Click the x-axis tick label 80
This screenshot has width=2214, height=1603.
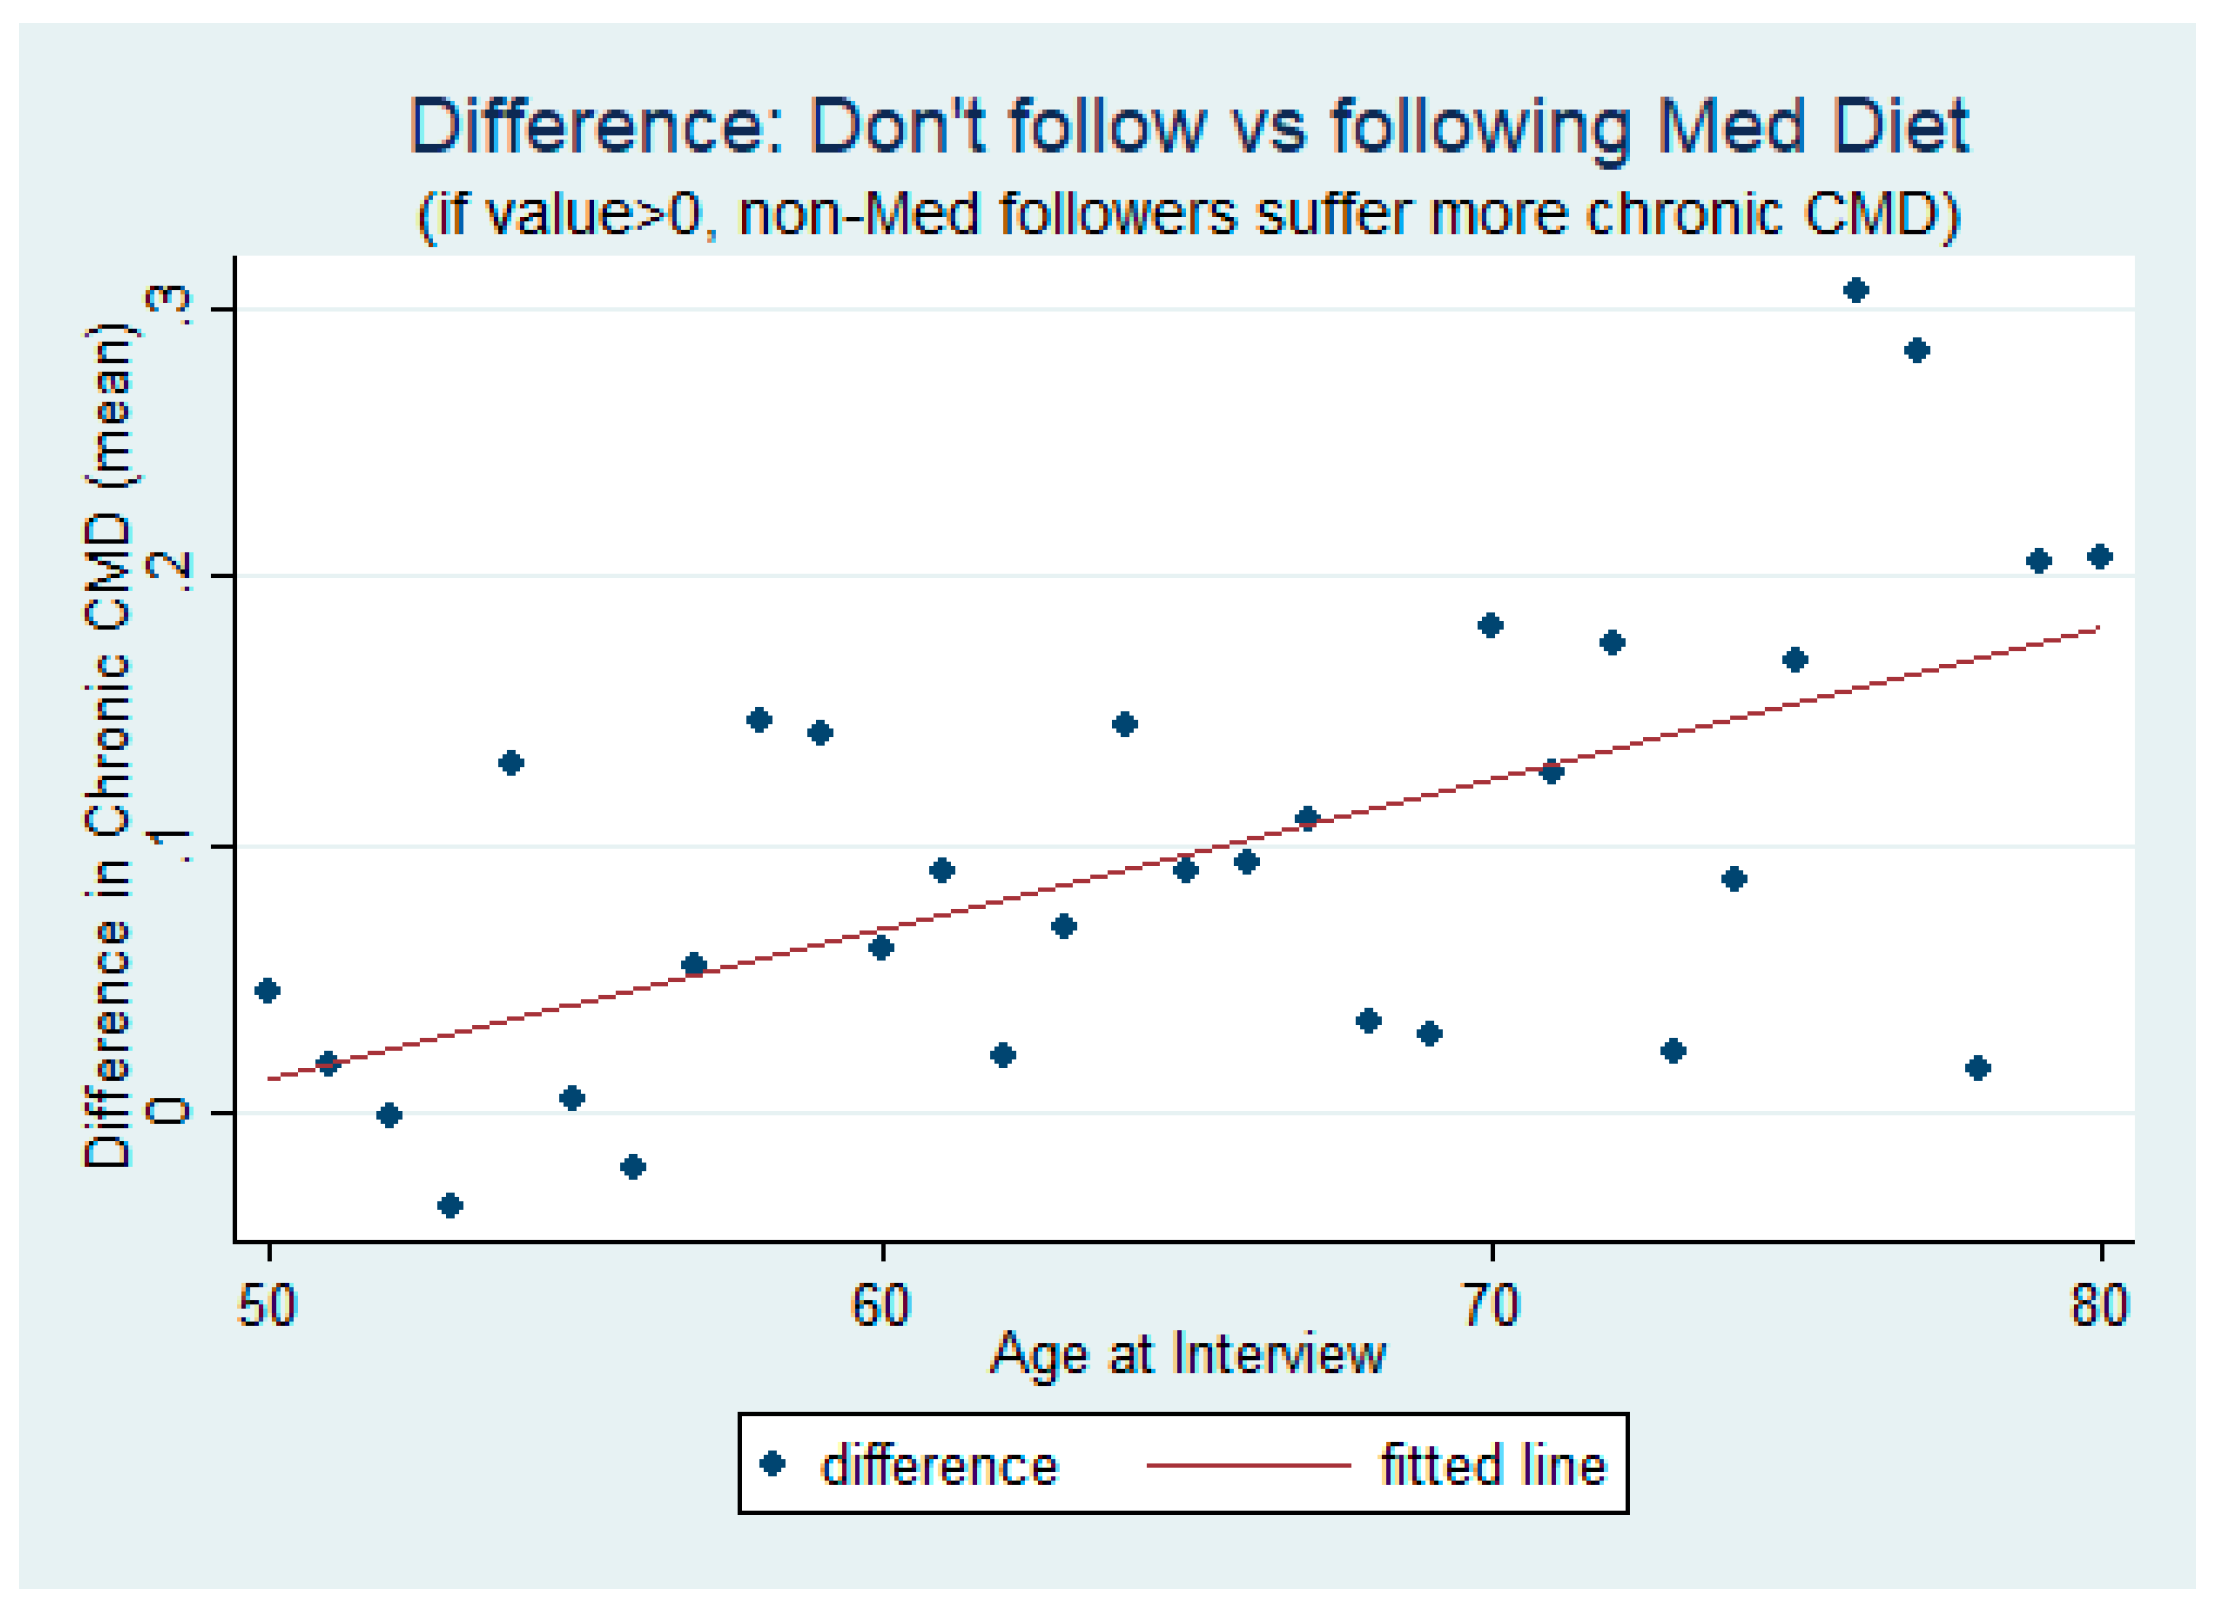pos(2100,1305)
